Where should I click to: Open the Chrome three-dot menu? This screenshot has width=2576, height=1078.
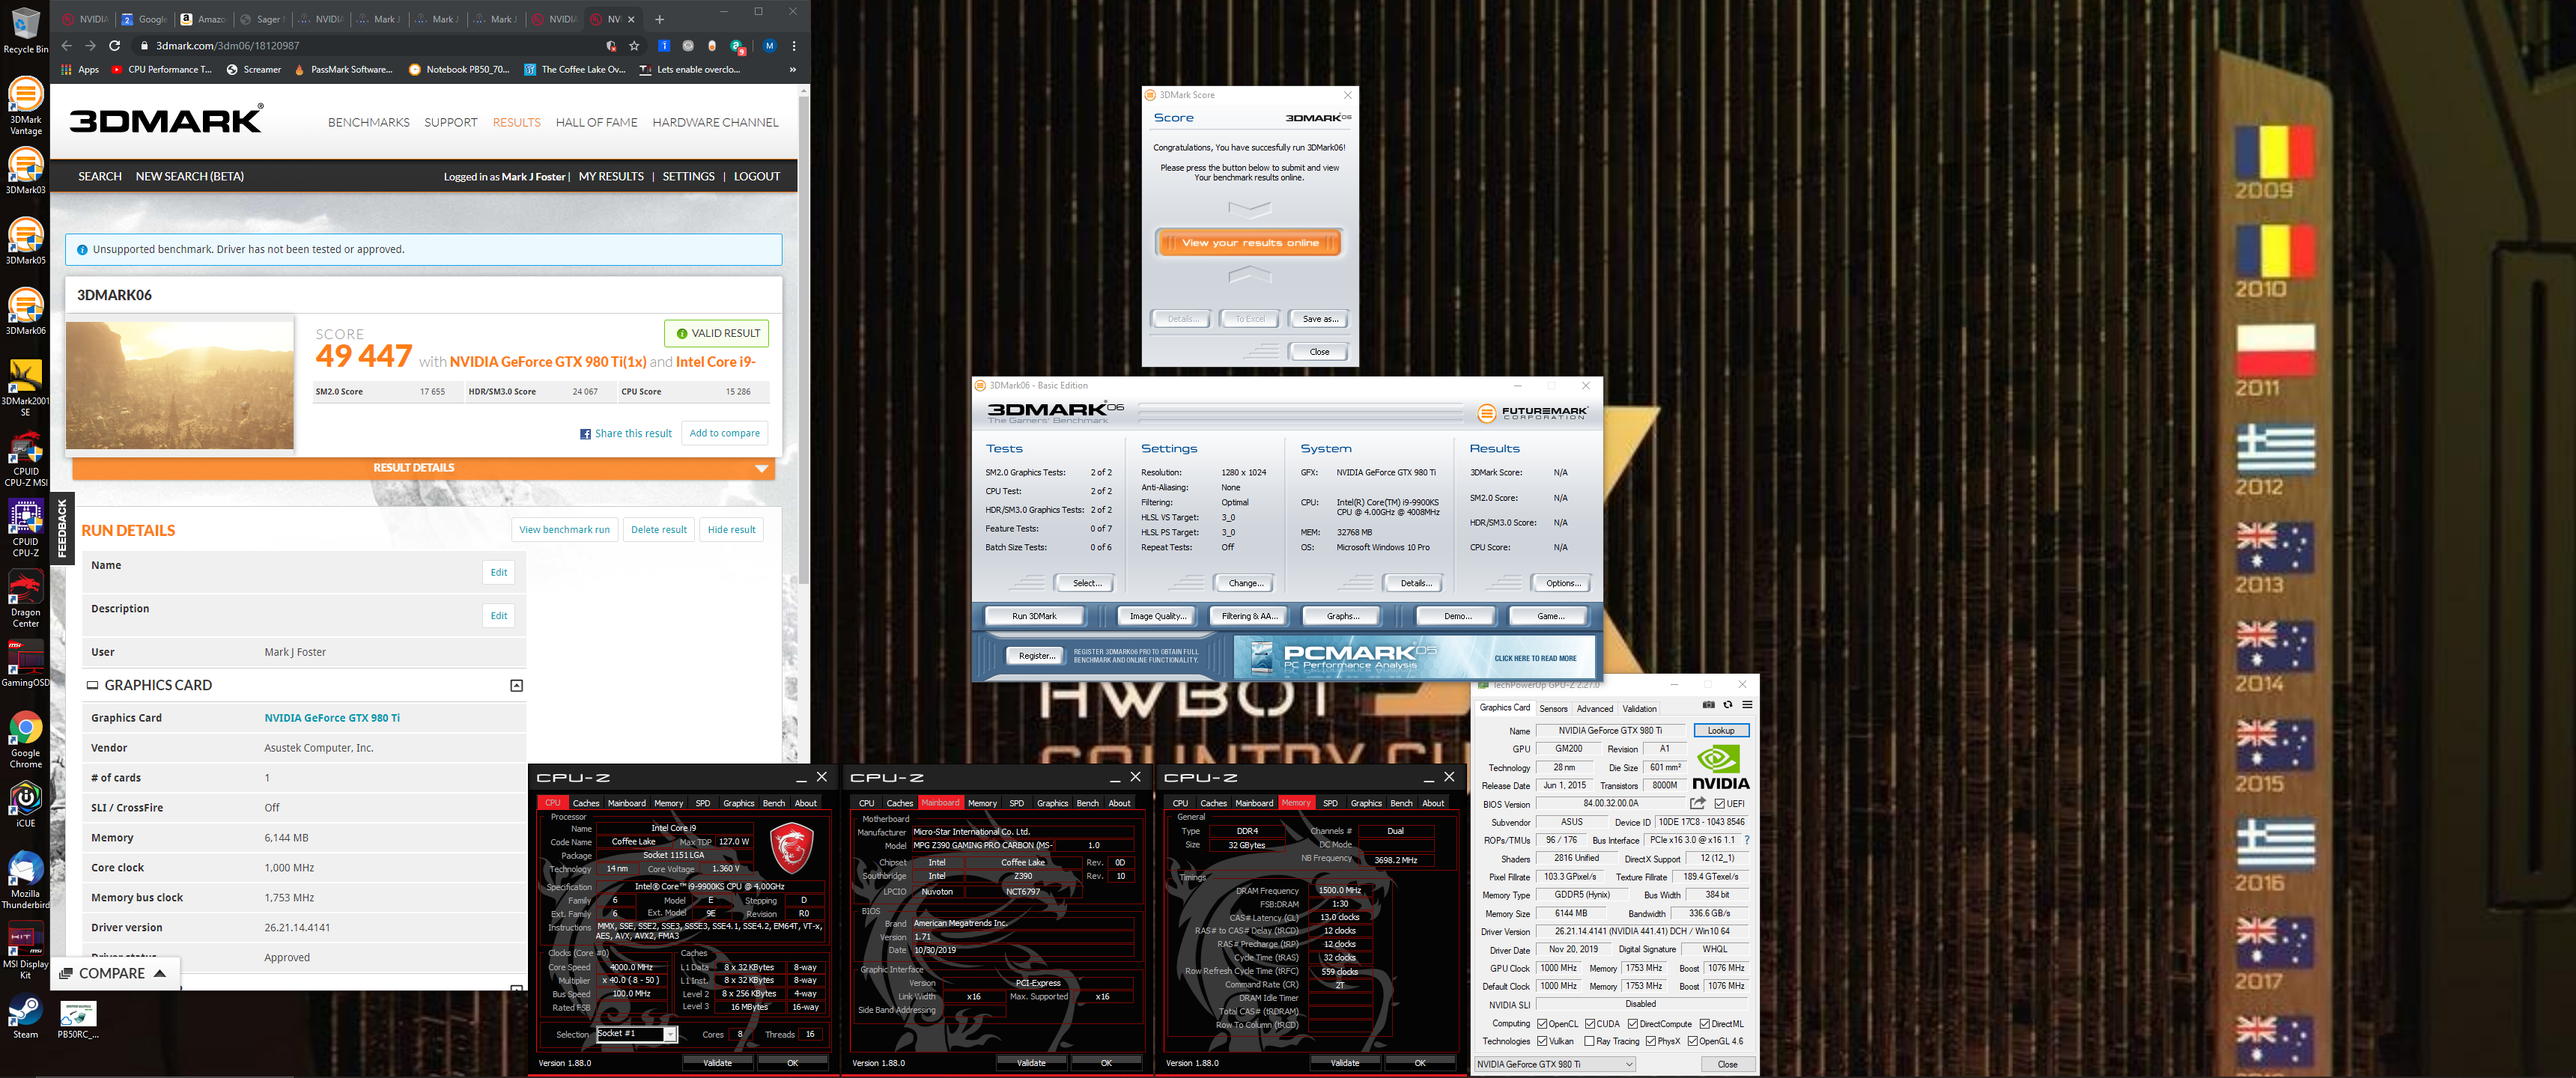[x=794, y=45]
